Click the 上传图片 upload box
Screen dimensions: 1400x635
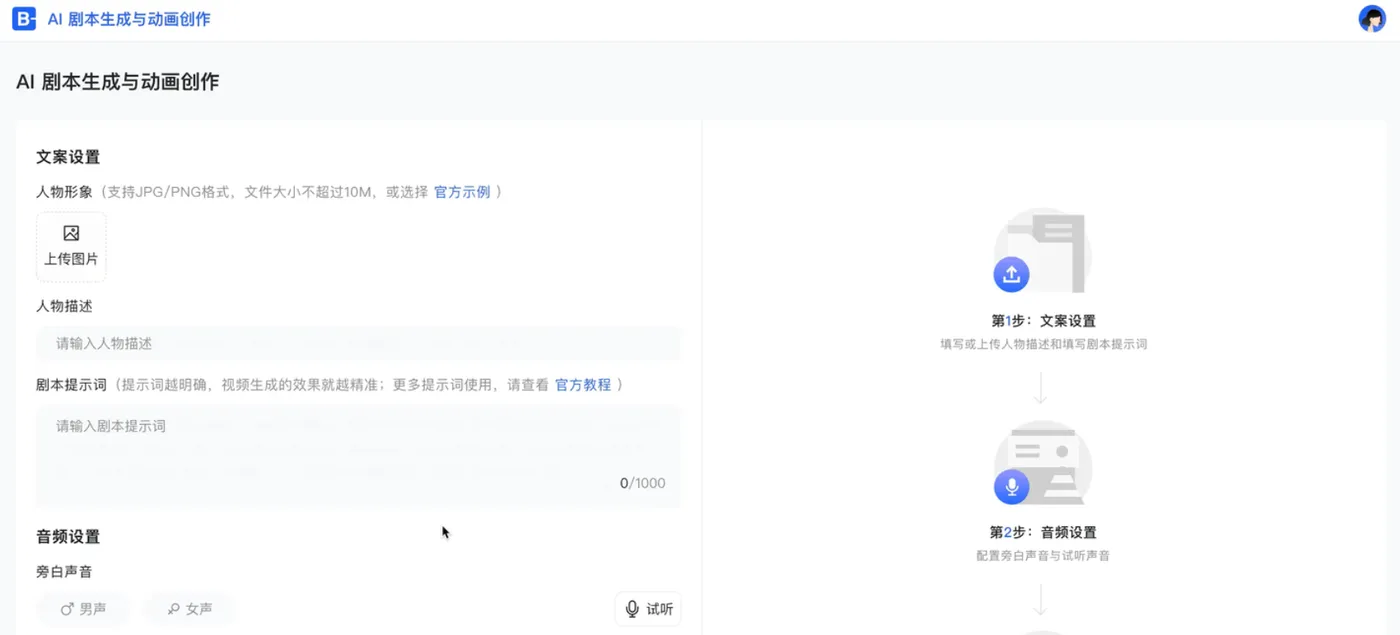71,247
